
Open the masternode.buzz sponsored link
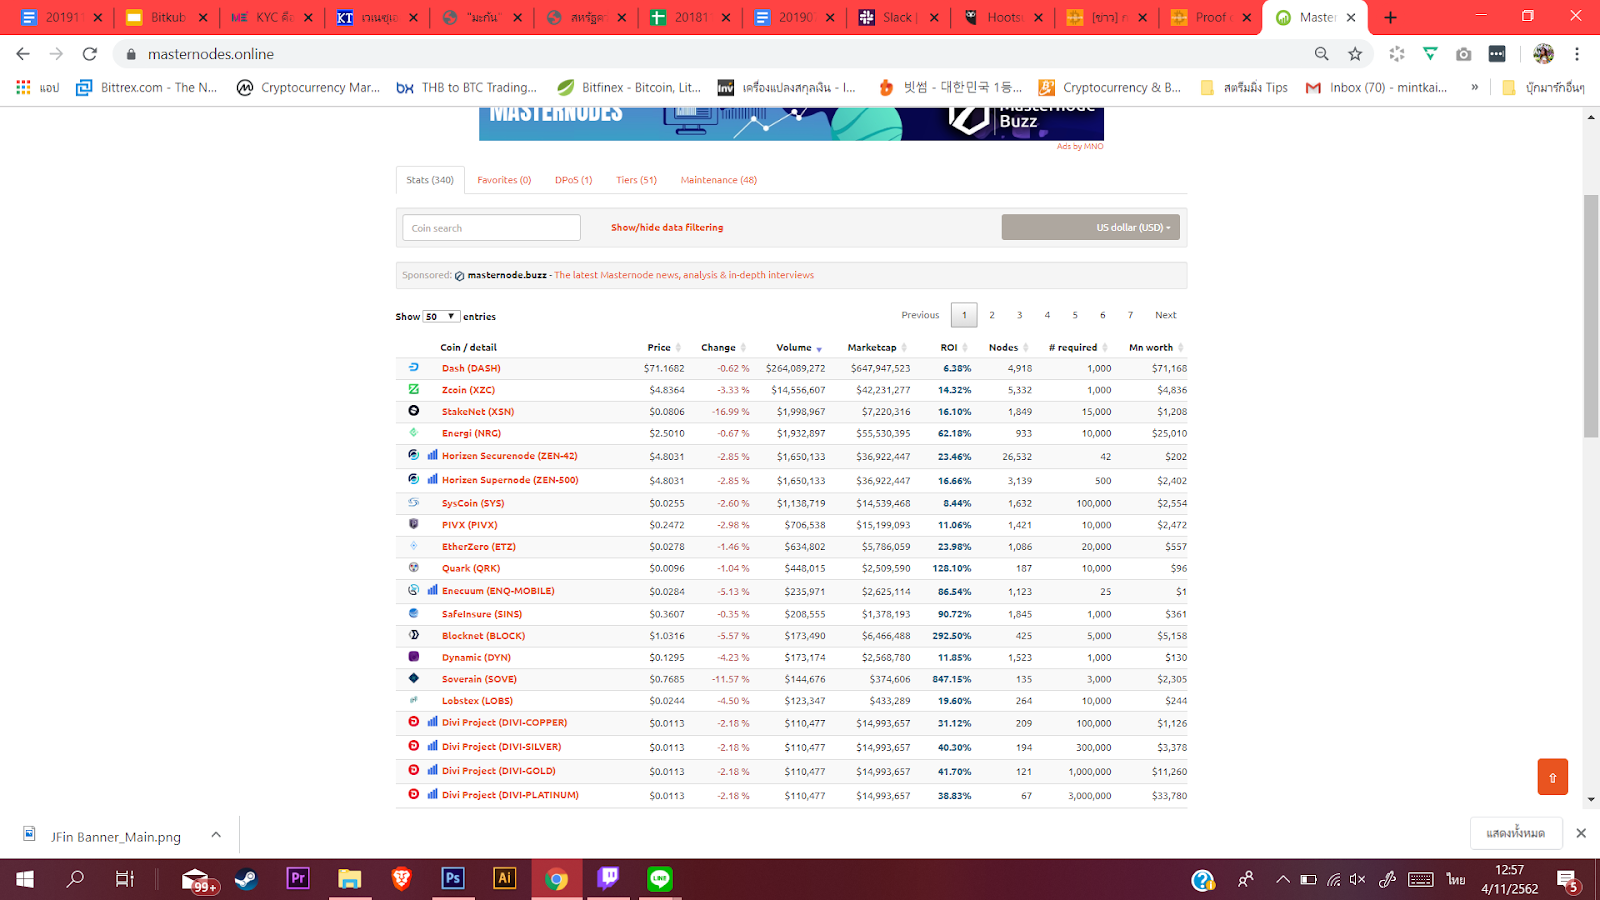(x=507, y=275)
